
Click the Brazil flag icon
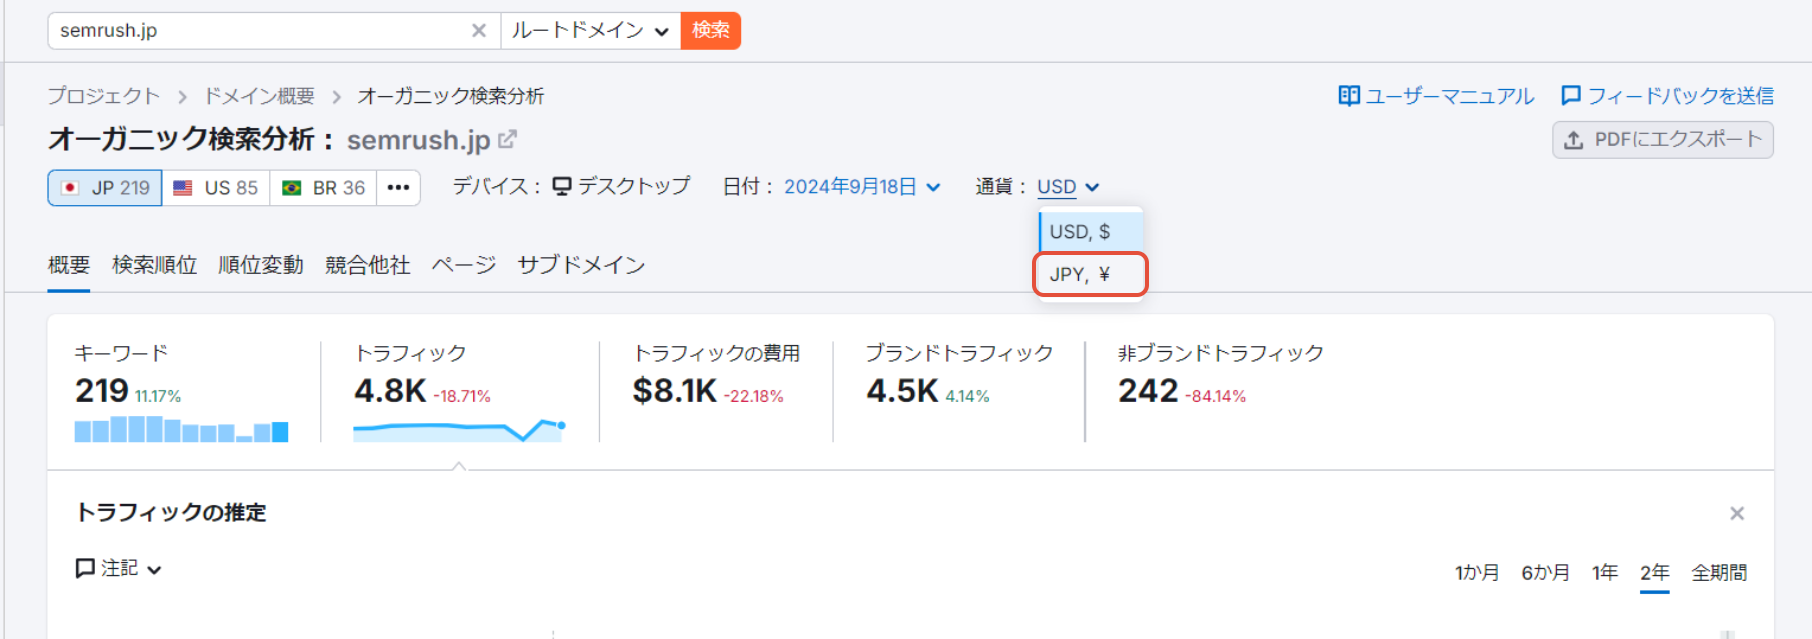pyautogui.click(x=291, y=188)
